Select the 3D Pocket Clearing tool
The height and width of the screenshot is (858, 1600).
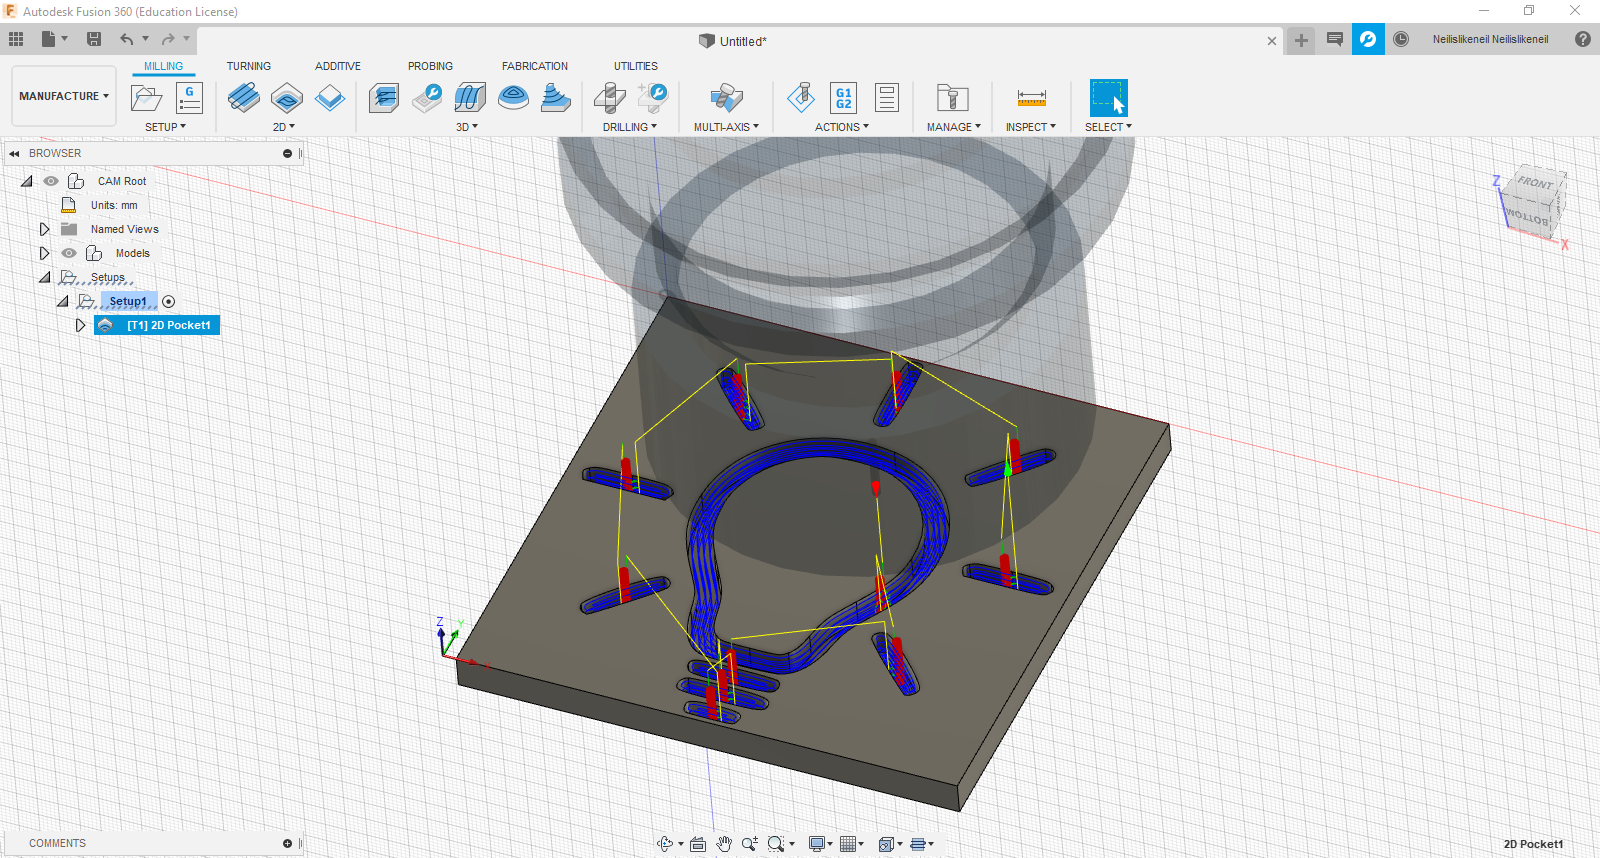click(427, 98)
